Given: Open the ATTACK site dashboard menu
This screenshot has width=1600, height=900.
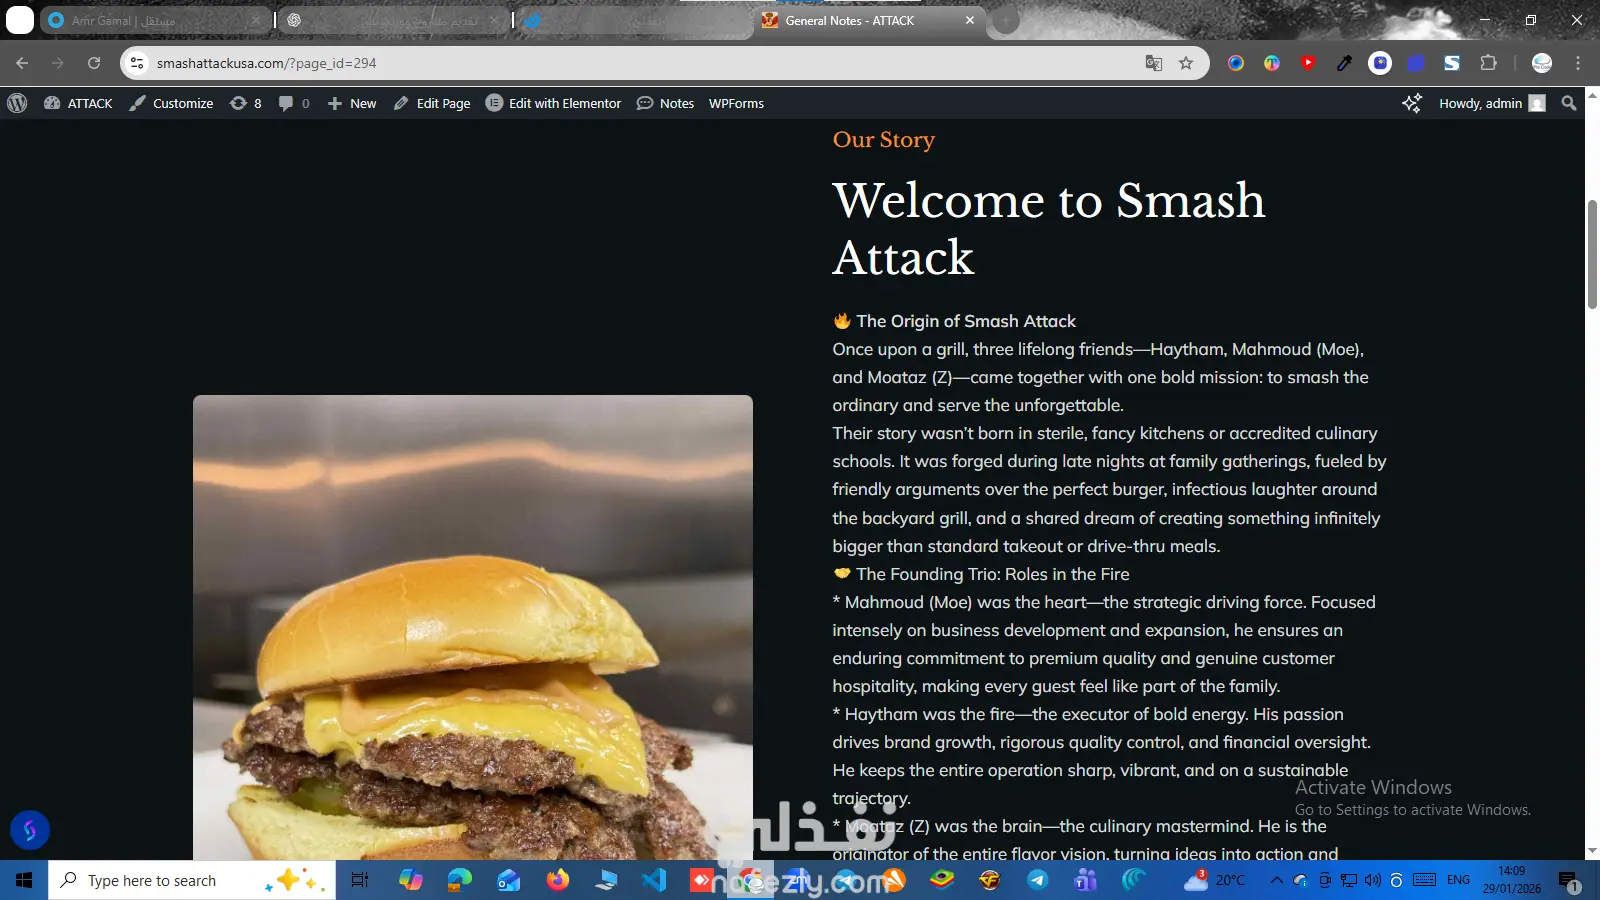Looking at the screenshot, I should pos(78,103).
